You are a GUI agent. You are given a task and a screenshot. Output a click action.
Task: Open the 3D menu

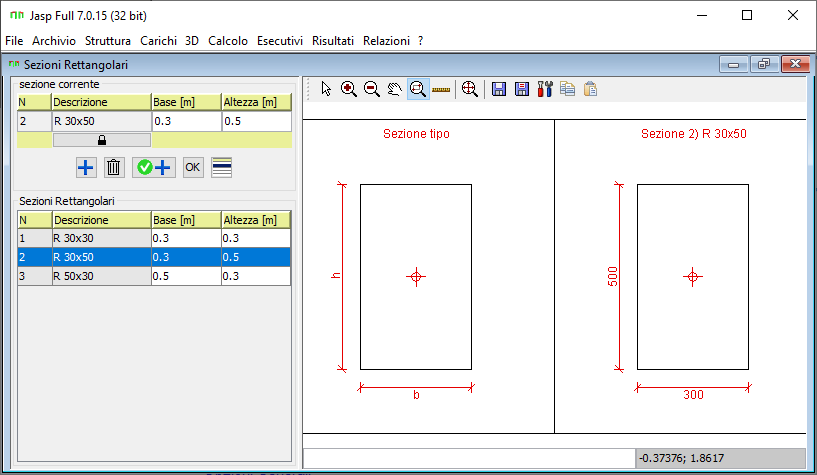point(192,41)
